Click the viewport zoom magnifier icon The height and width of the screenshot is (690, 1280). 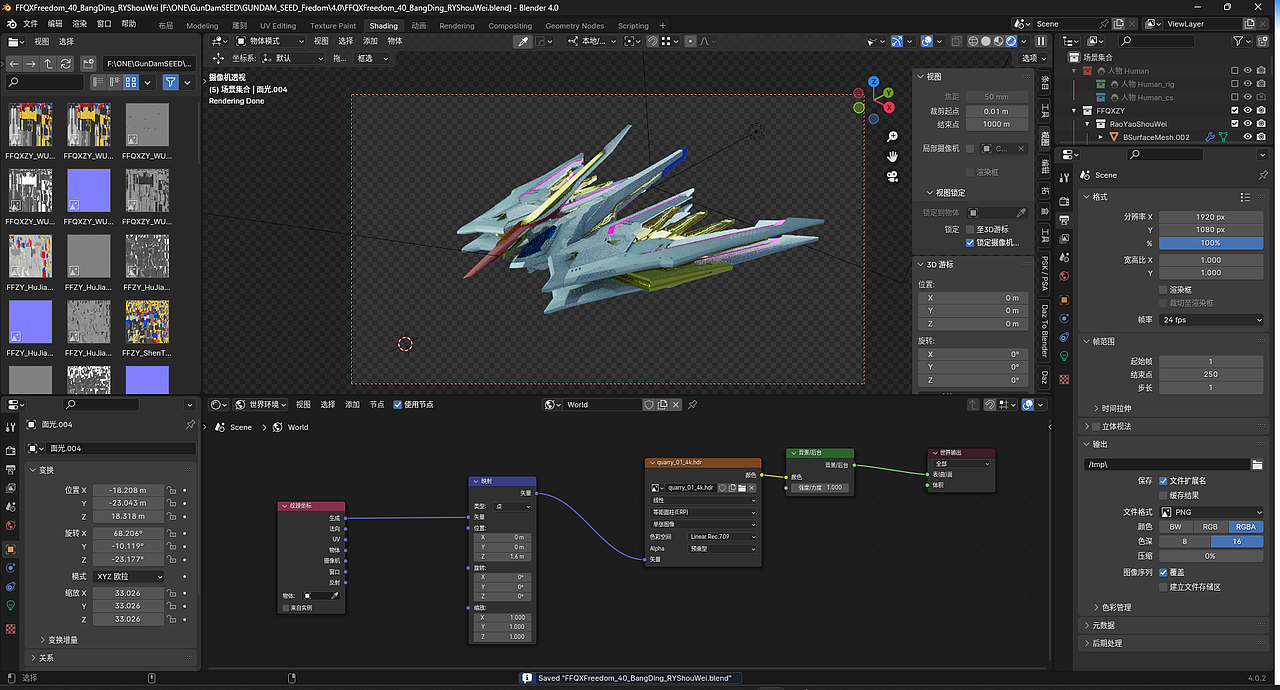892,136
